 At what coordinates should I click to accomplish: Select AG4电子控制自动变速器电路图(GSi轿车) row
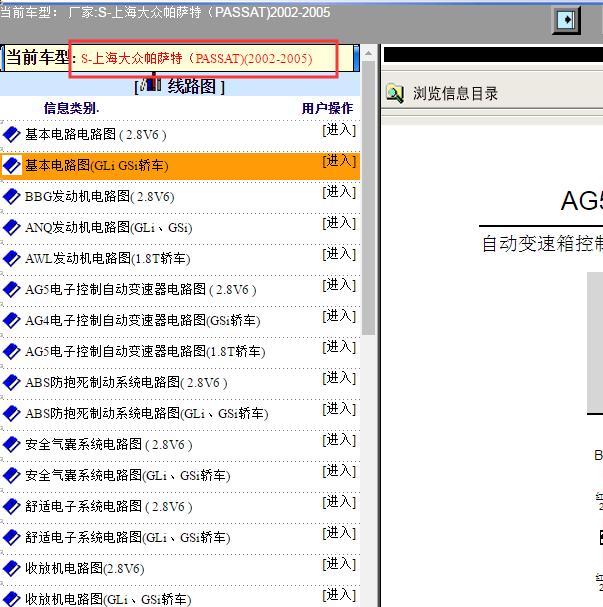click(x=180, y=321)
